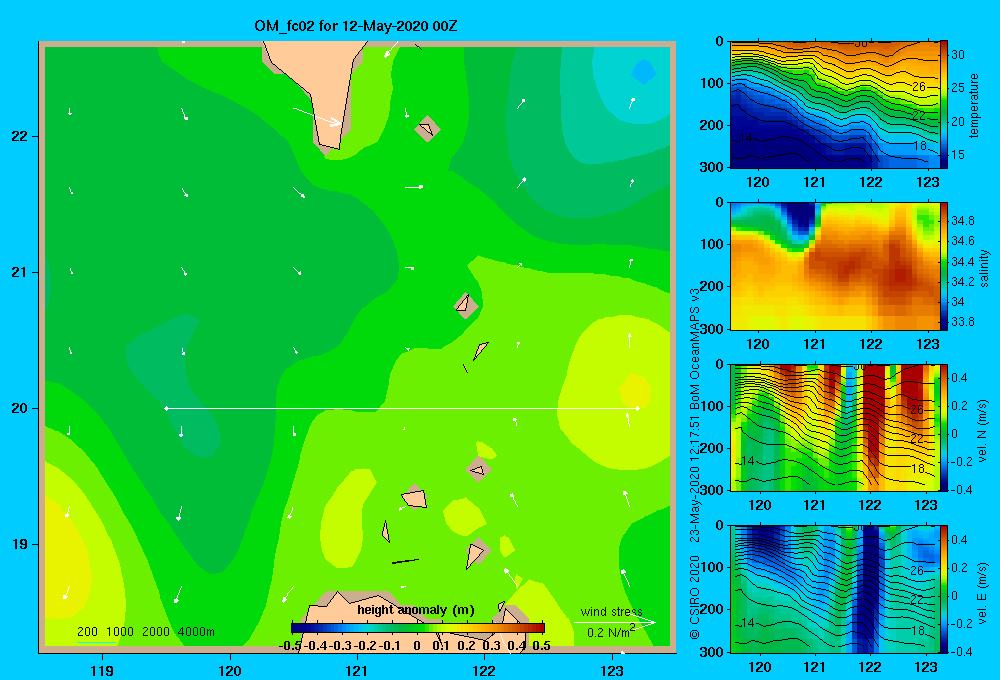1000x680 pixels.
Task: Click the "-0.5" tick on the height anomaly bar
Action: point(290,646)
